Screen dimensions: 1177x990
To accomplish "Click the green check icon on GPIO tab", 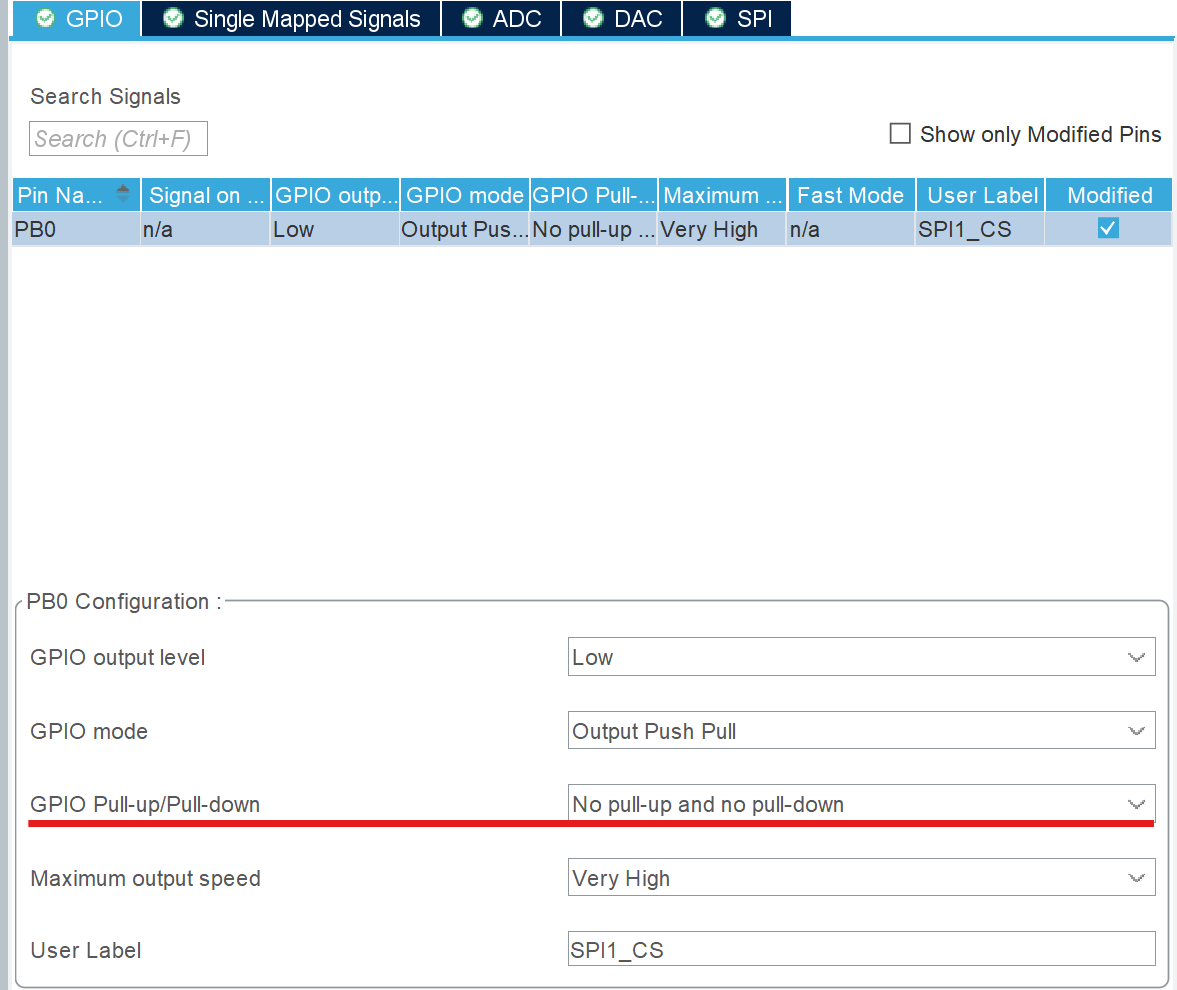I will [45, 18].
